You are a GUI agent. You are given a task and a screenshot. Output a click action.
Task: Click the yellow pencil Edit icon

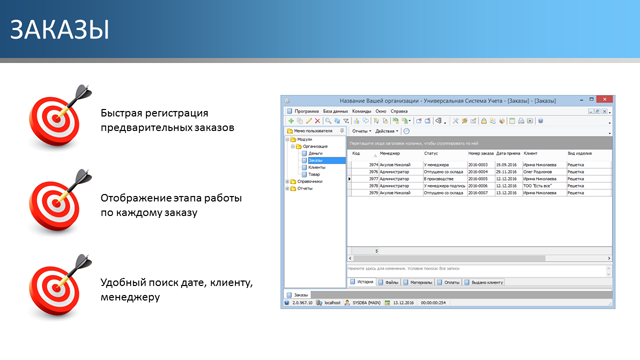[x=309, y=121]
